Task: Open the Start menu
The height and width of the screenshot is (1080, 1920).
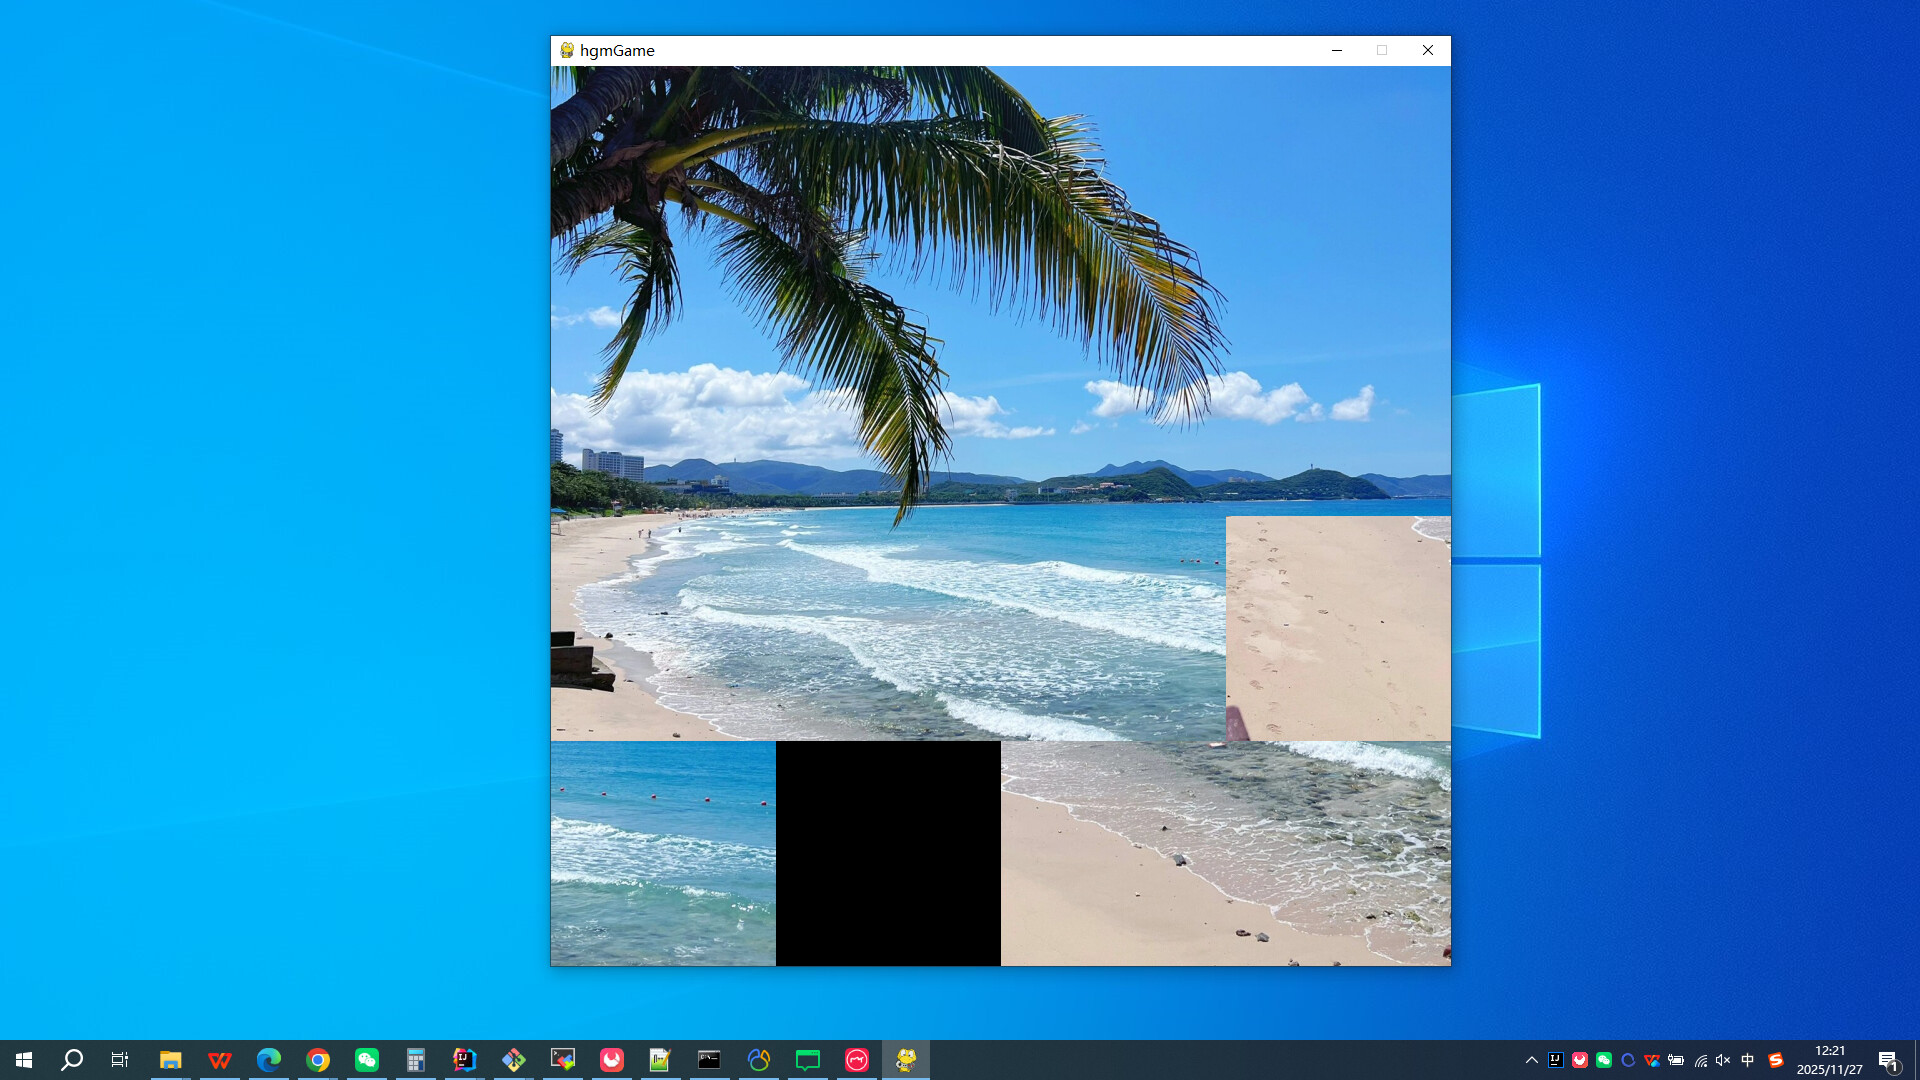Action: (22, 1059)
